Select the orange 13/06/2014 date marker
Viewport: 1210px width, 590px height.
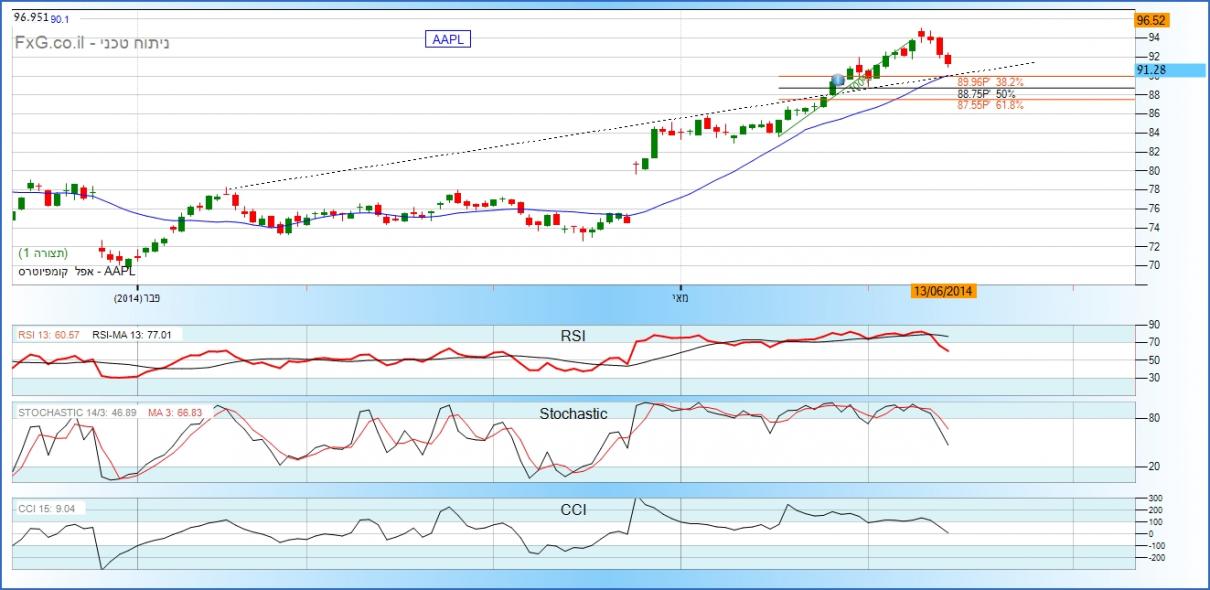coord(943,291)
